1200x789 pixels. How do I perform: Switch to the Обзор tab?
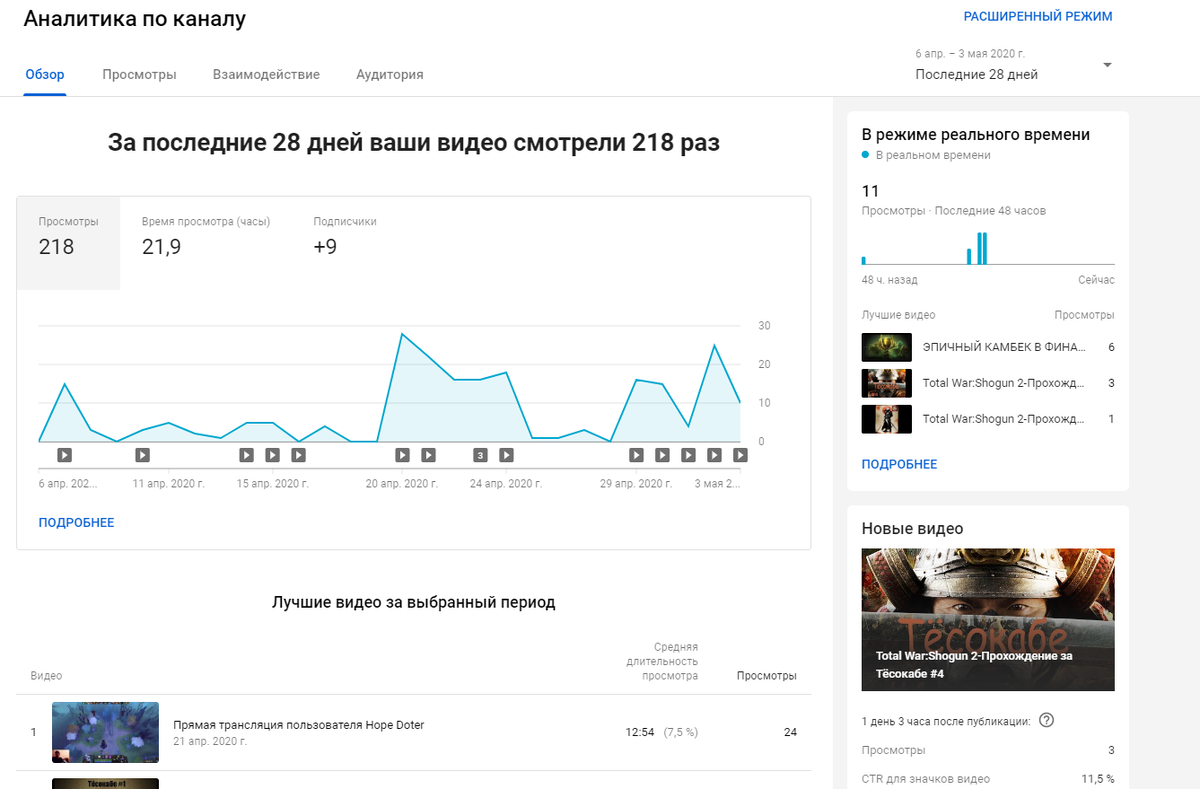45,74
